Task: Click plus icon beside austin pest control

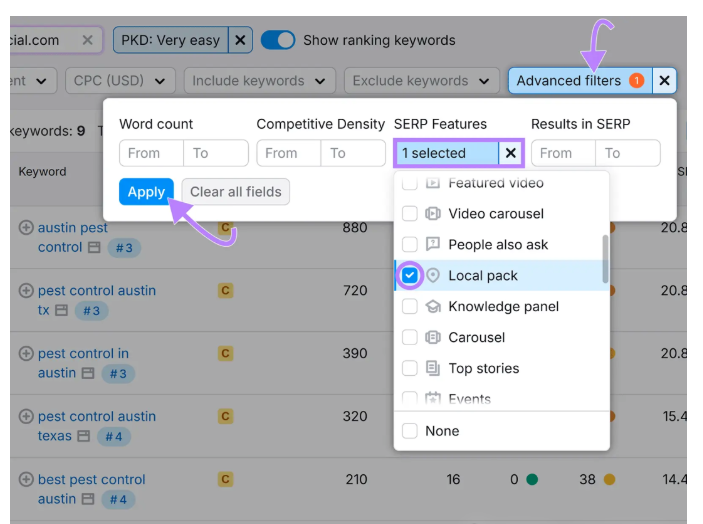Action: coord(26,228)
